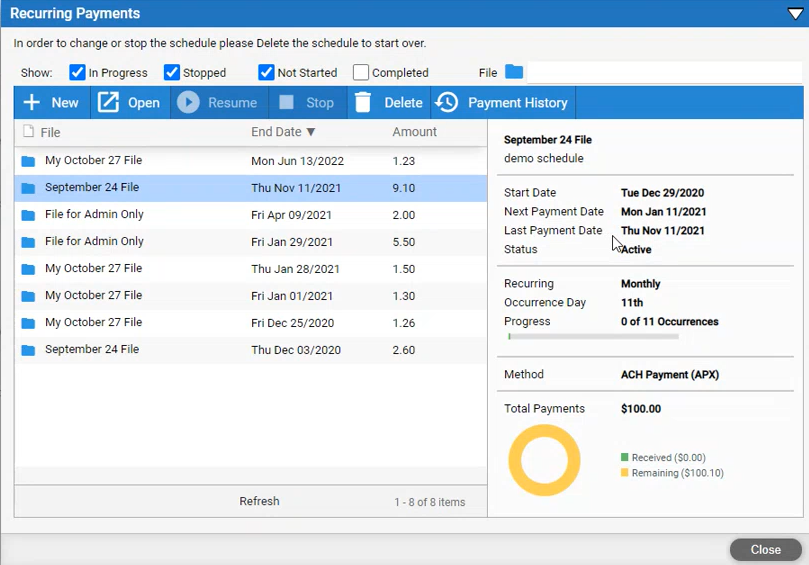Viewport: 809px width, 565px height.
Task: Click the Stop square icon
Action: 286,102
